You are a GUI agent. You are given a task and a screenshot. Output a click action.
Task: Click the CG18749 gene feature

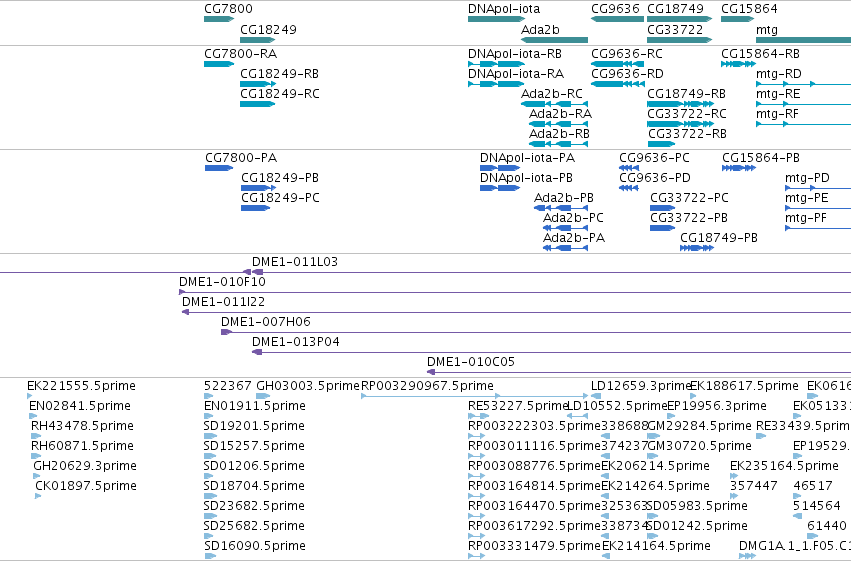pyautogui.click(x=679, y=19)
